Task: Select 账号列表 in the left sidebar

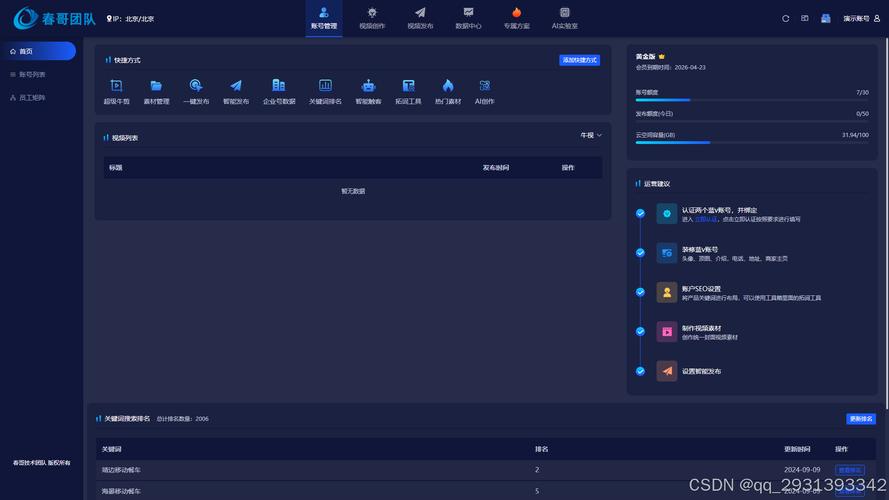Action: pos(32,74)
